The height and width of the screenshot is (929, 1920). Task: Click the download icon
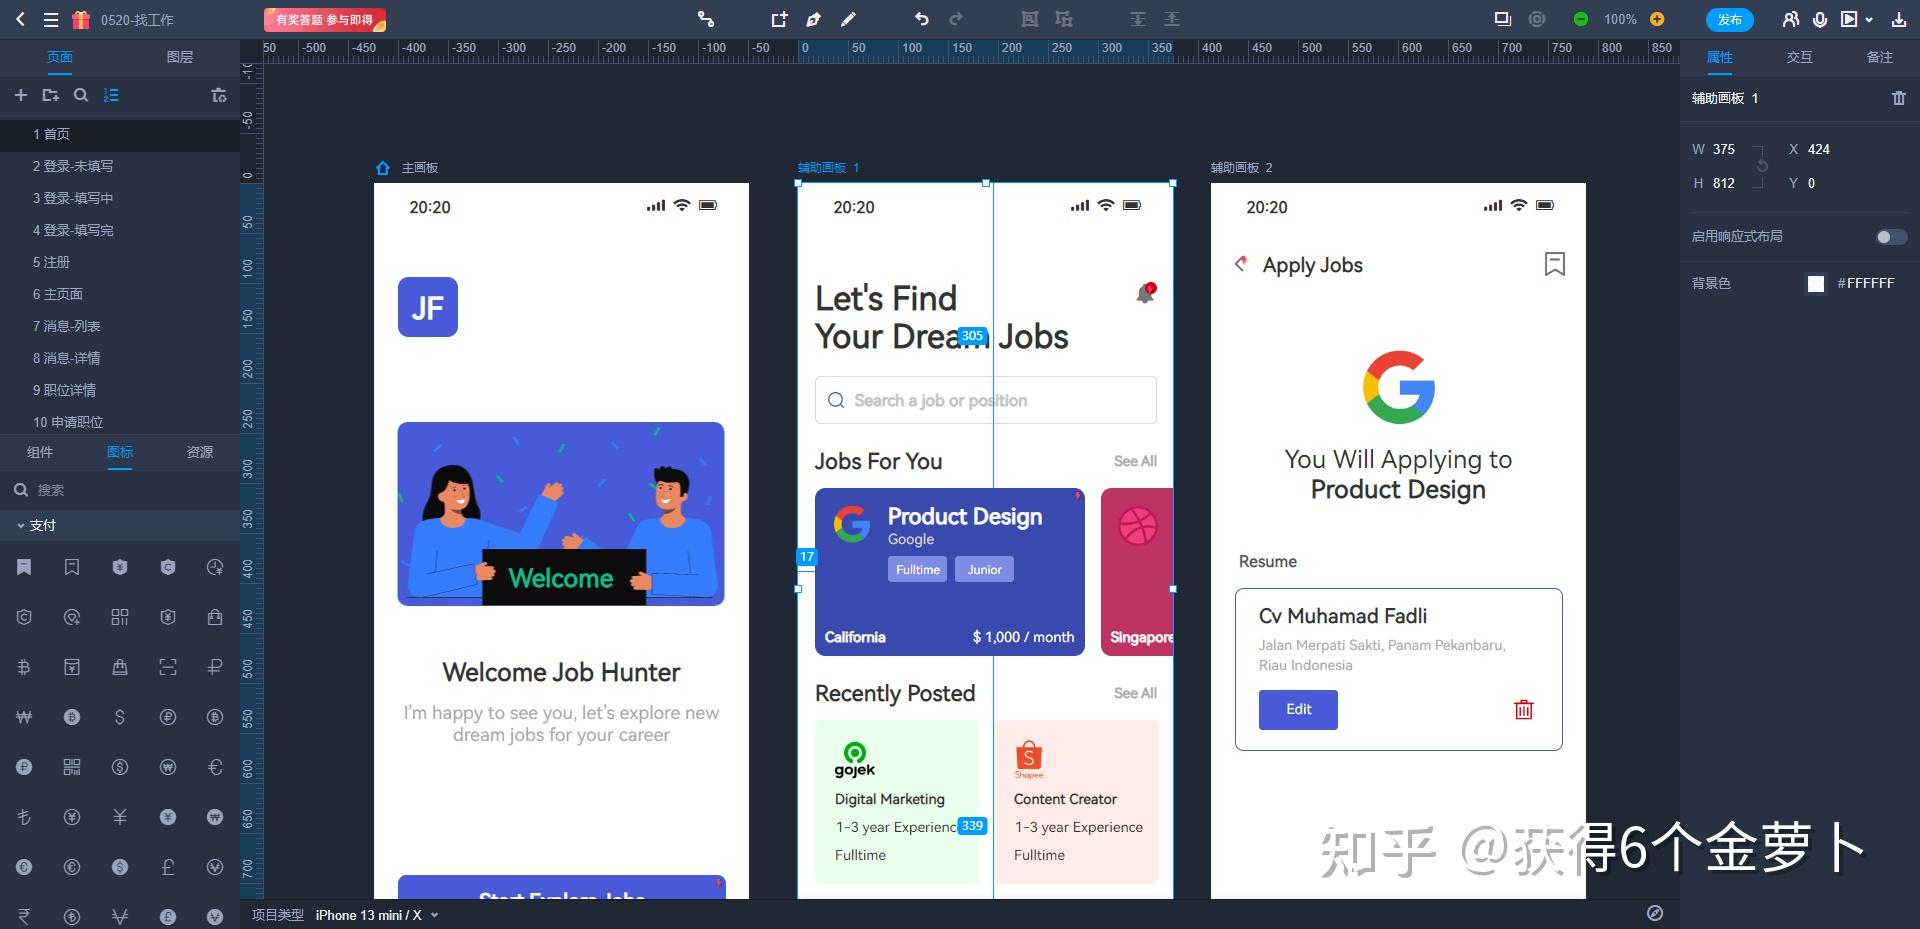click(1898, 19)
